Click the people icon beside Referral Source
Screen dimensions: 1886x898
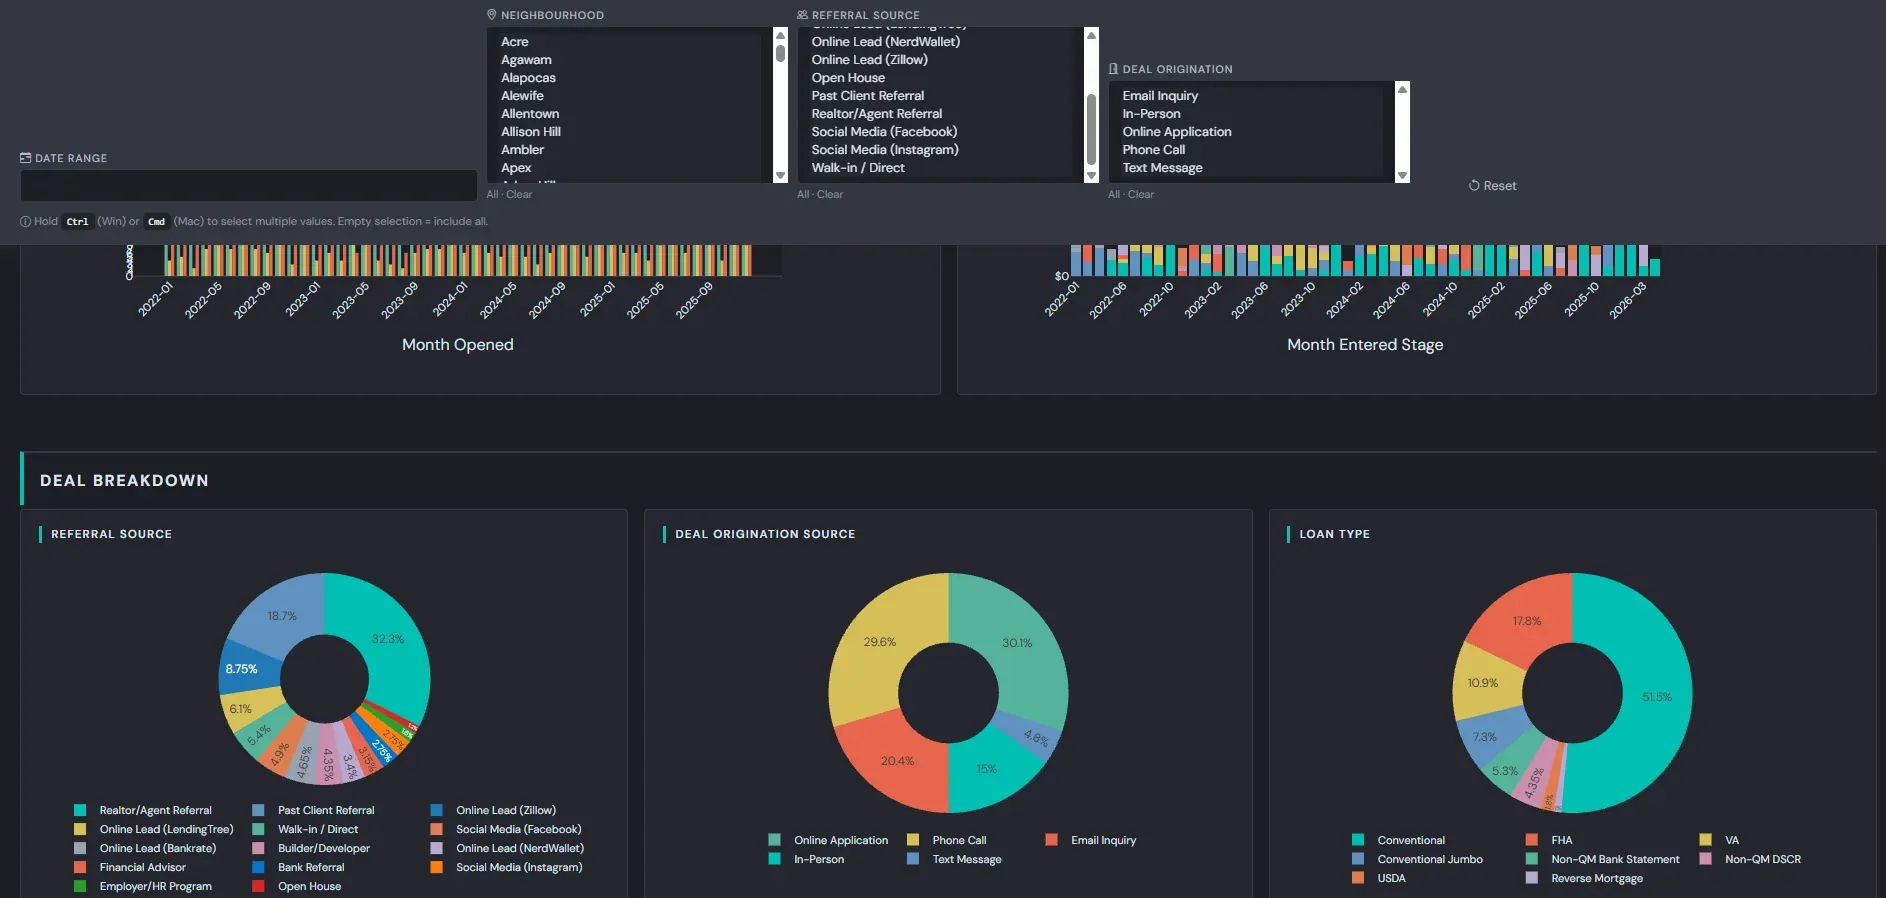803,15
